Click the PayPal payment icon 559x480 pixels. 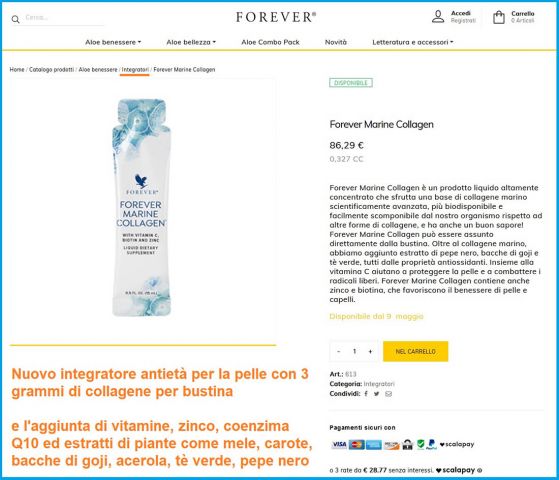[x=431, y=444]
